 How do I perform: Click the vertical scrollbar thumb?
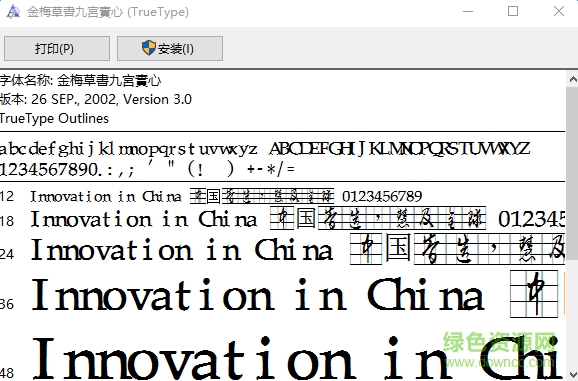pos(572,173)
